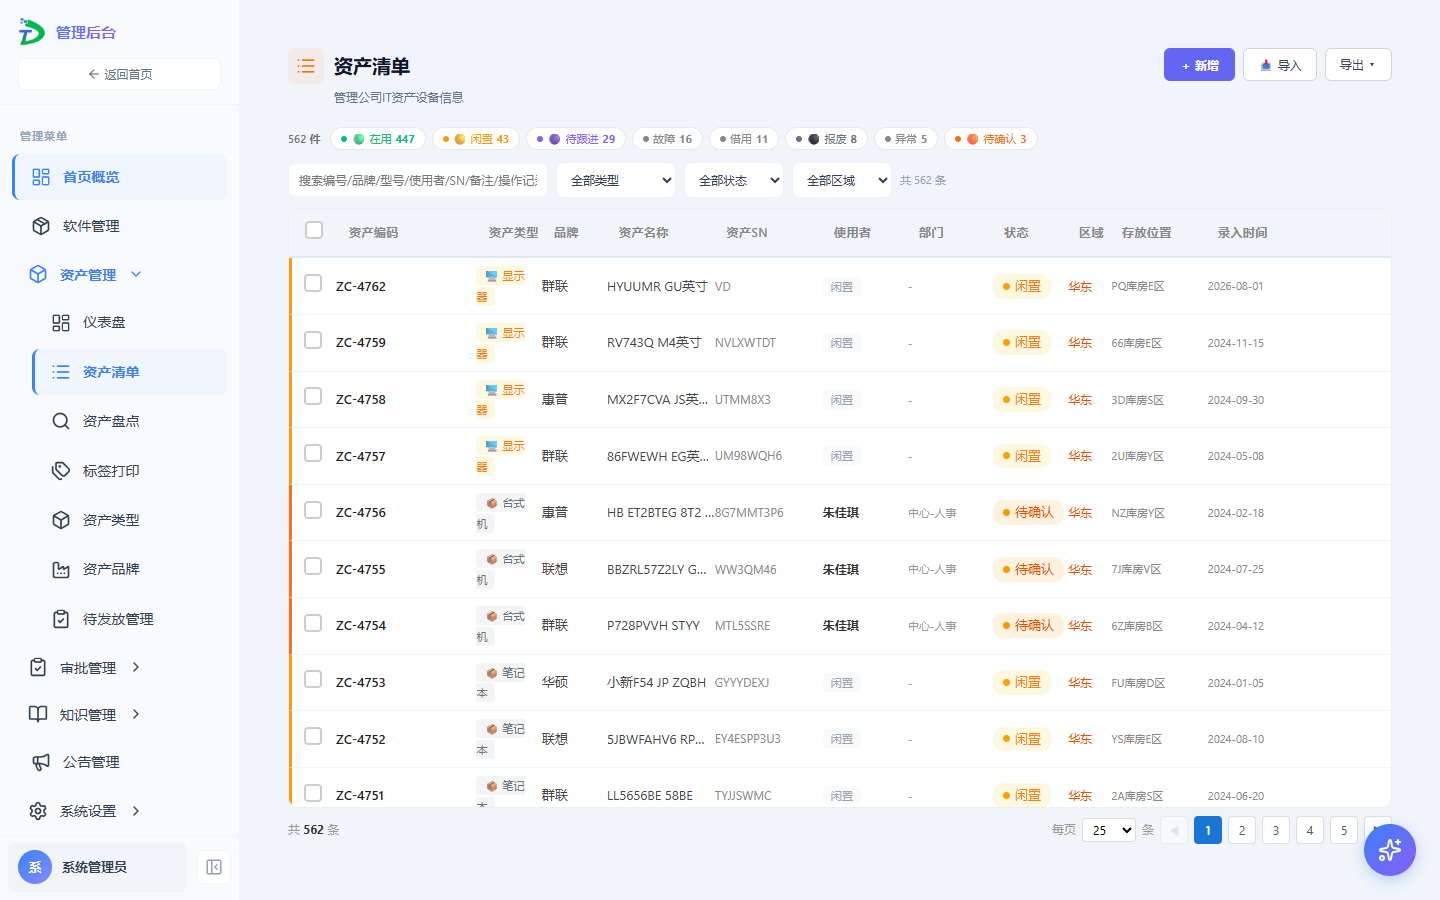
Task: Open the 全部类型 filter dropdown
Action: [x=616, y=180]
